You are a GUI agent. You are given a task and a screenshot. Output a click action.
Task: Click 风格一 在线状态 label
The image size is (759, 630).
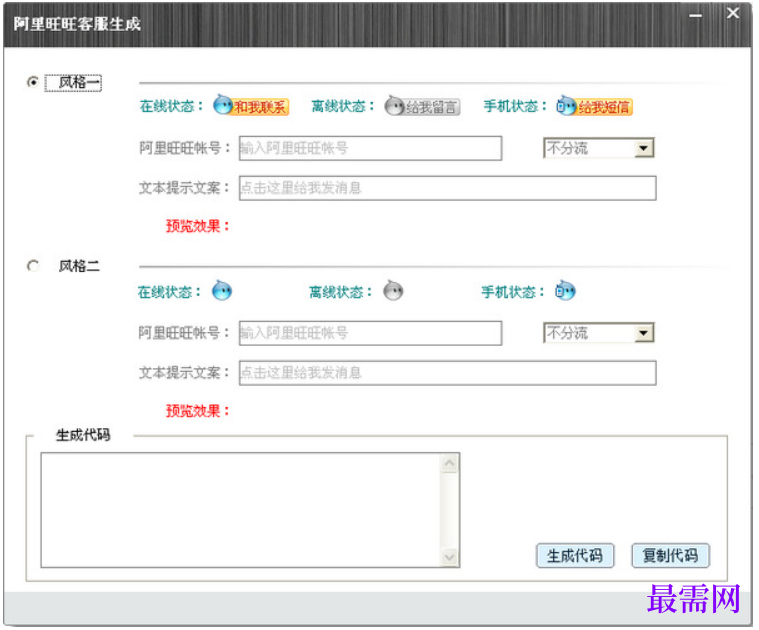[171, 106]
